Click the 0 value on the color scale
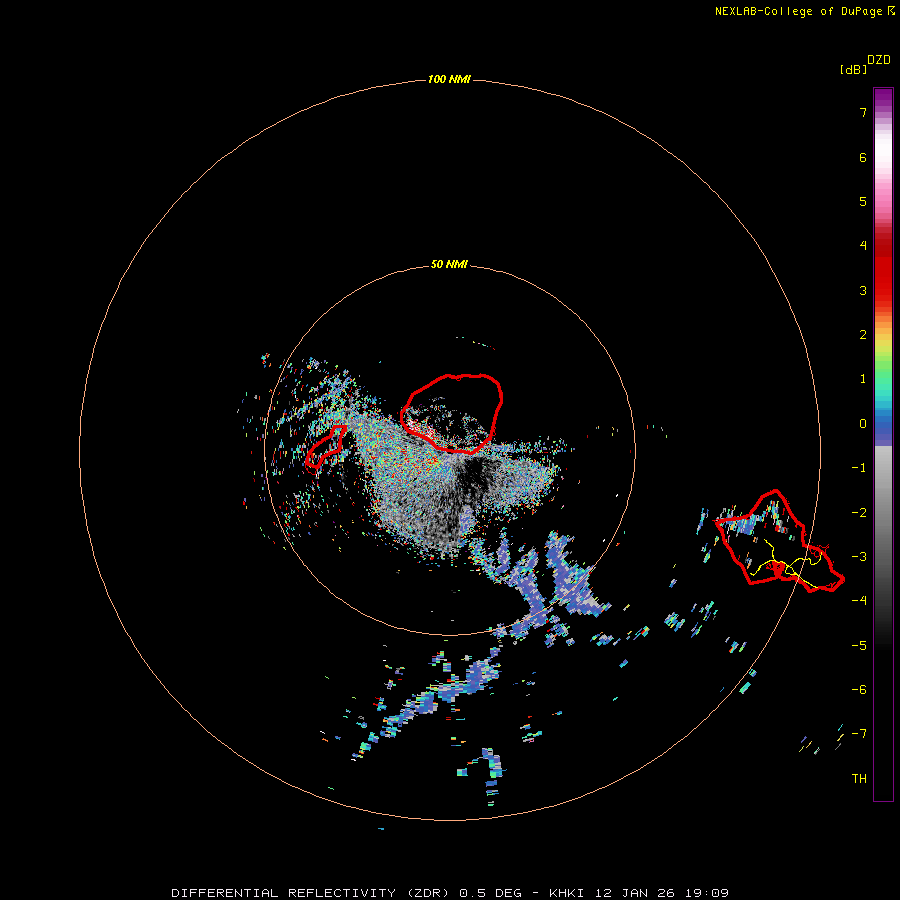The height and width of the screenshot is (900, 900). click(x=863, y=424)
